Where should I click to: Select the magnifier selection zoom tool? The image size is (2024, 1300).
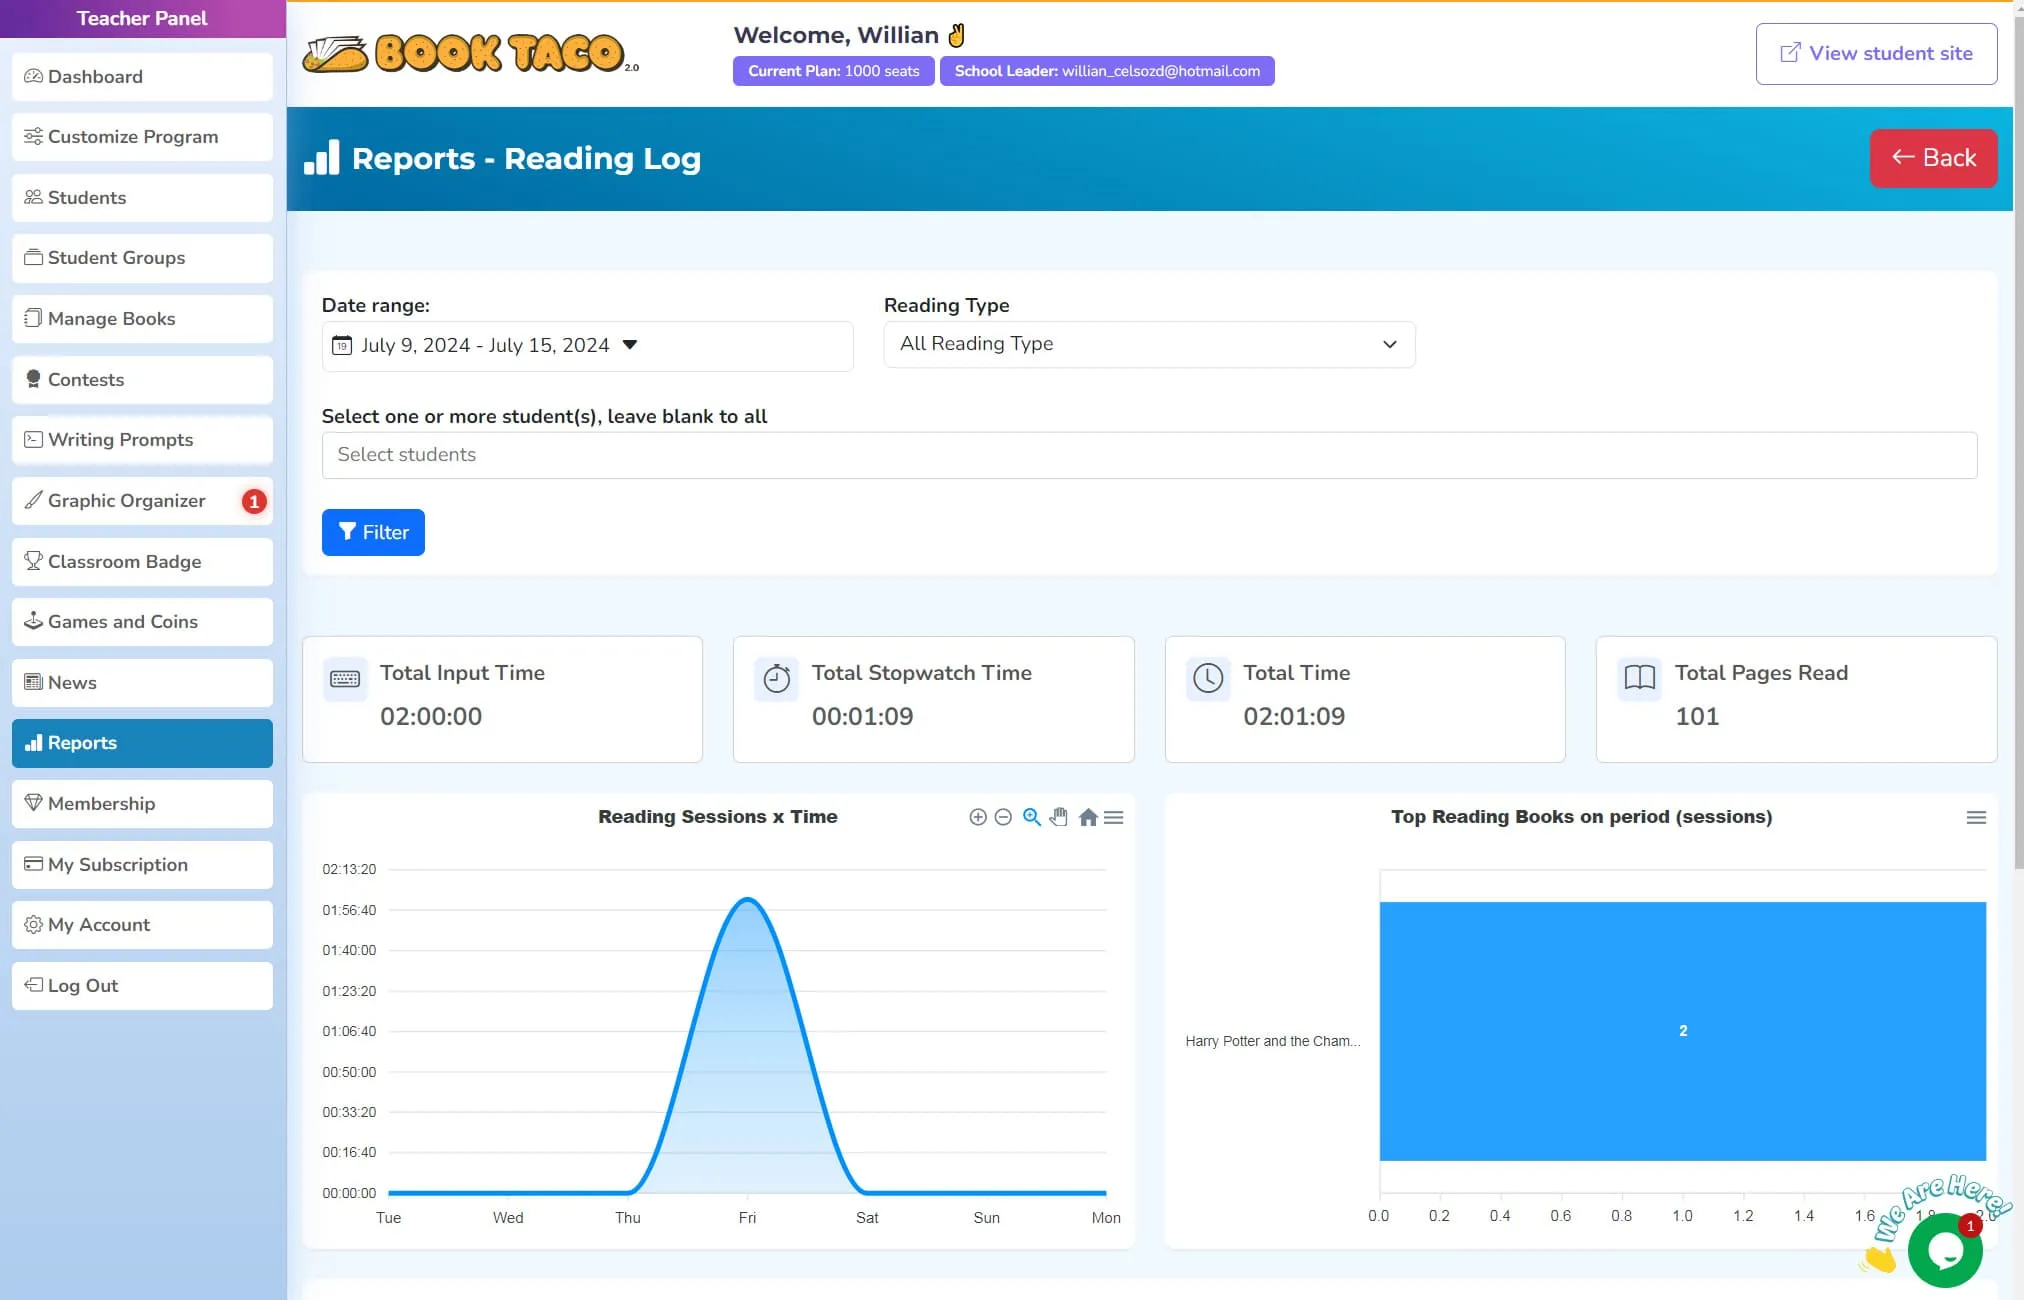[x=1031, y=817]
